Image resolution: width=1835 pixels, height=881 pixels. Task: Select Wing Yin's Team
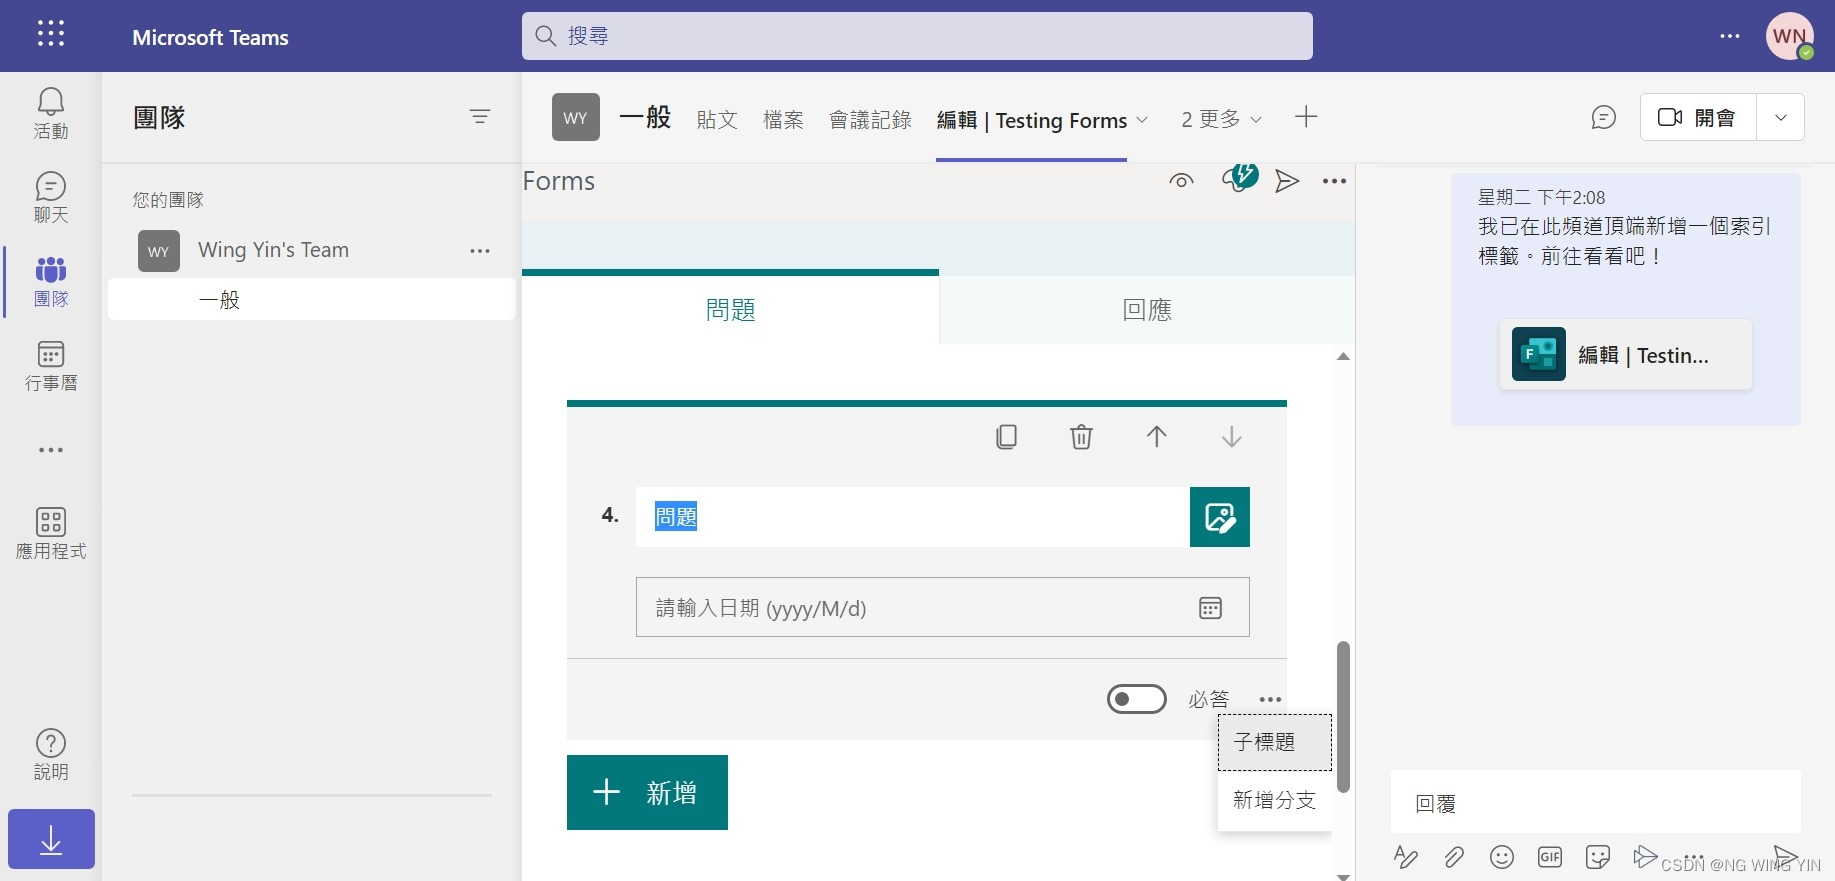(x=273, y=251)
